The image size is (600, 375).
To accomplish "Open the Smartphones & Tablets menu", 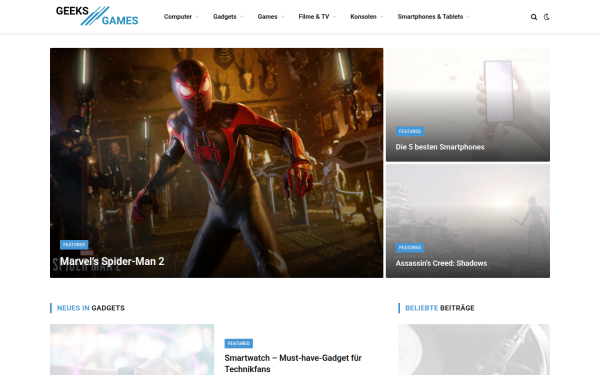I will 430,17.
